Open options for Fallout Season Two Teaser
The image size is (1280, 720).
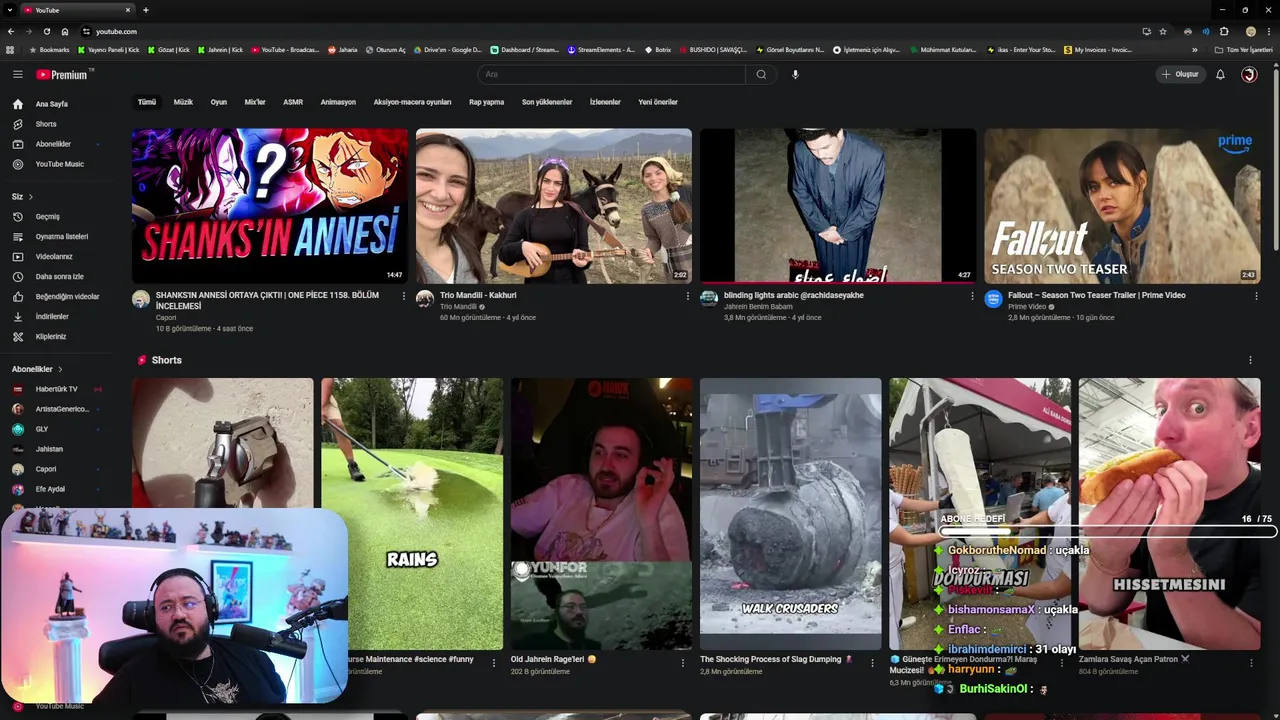1256,296
